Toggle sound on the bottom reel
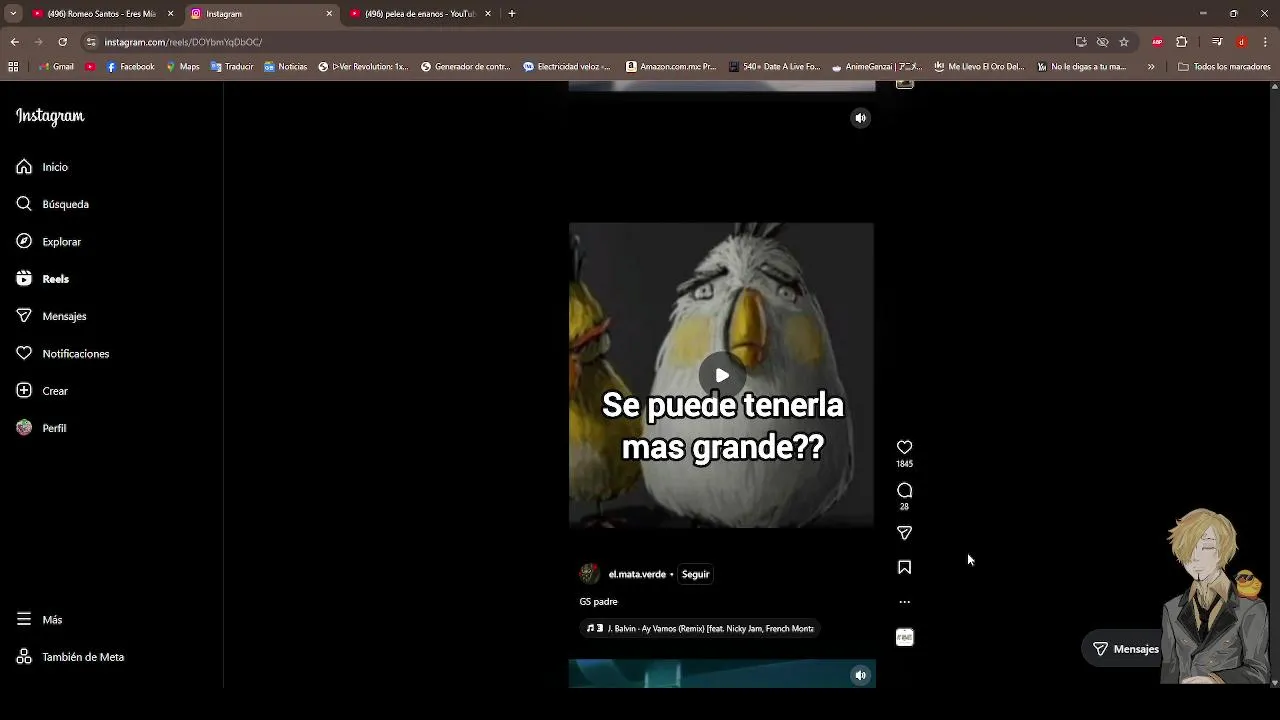This screenshot has width=1280, height=720. [860, 675]
